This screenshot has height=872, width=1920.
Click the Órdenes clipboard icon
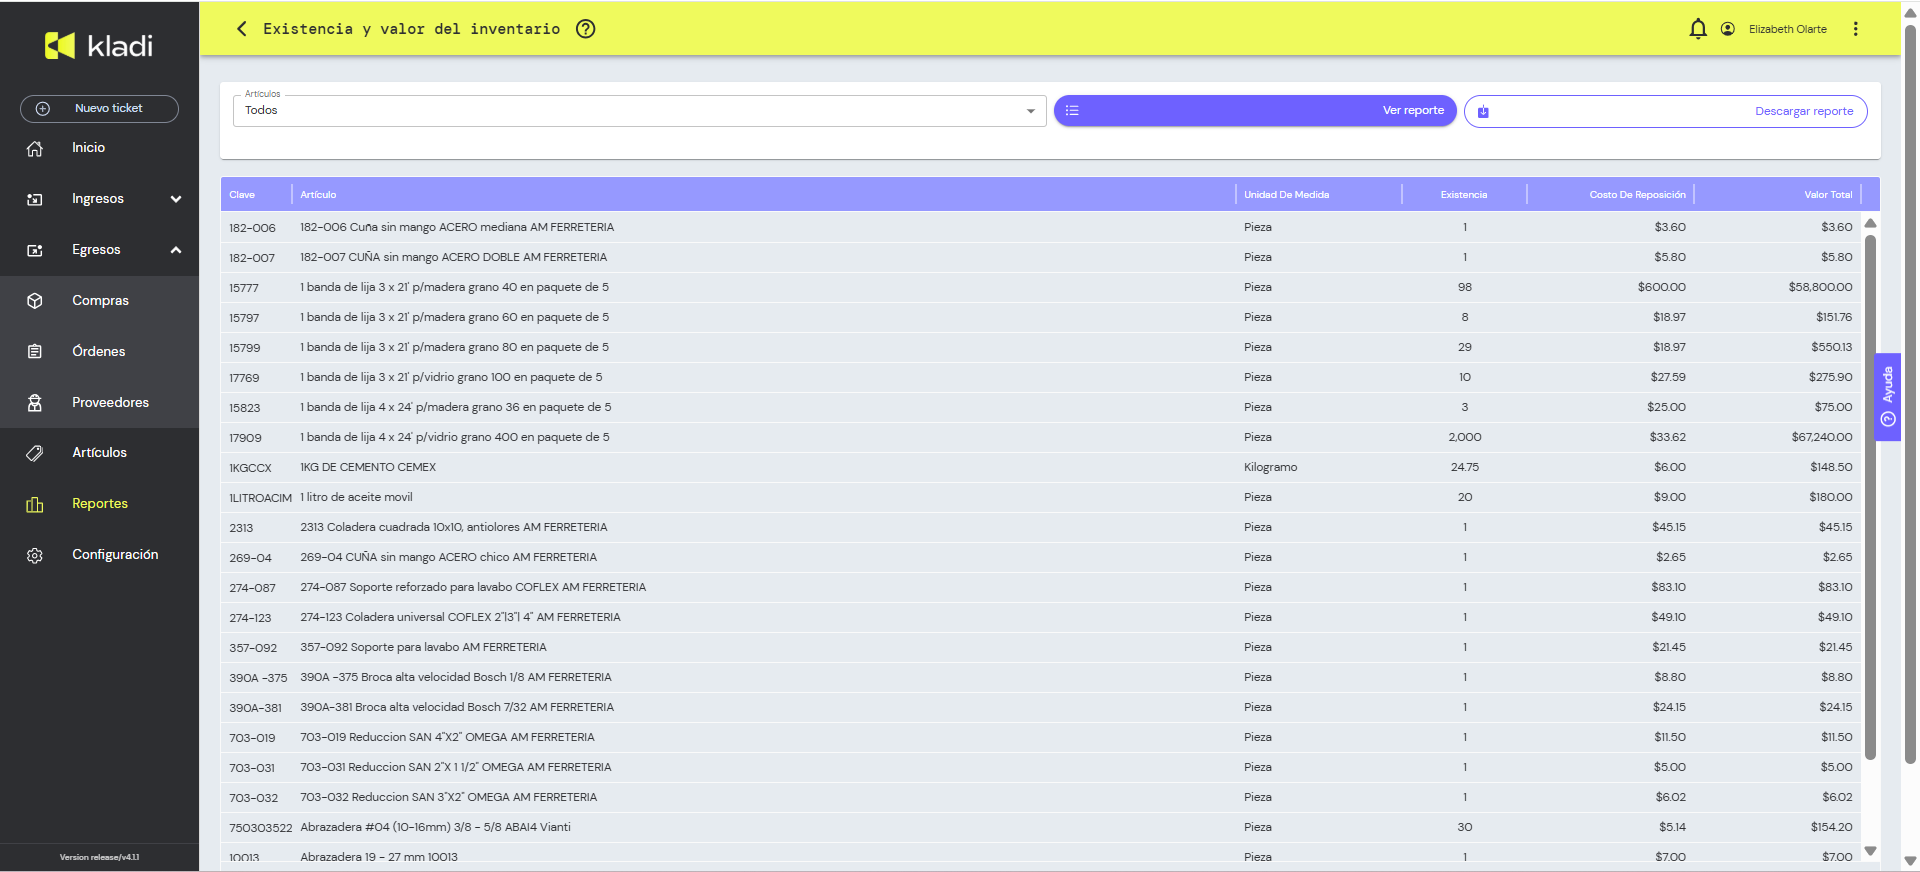pos(35,352)
